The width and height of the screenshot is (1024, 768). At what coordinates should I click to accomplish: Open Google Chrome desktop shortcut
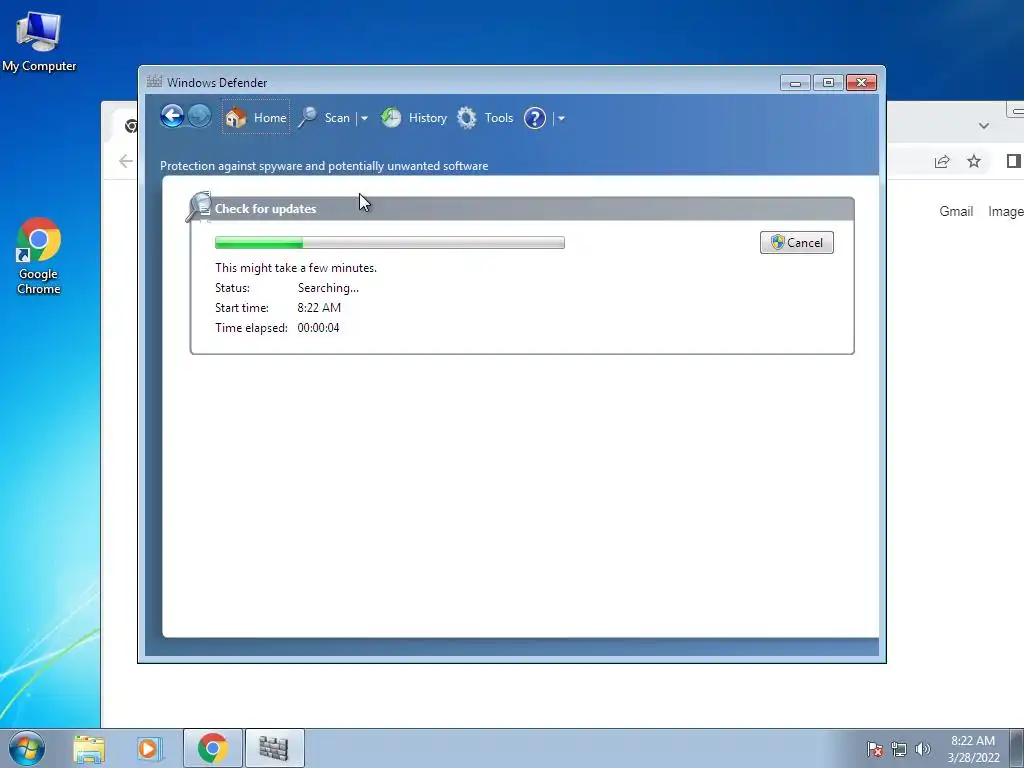click(39, 256)
